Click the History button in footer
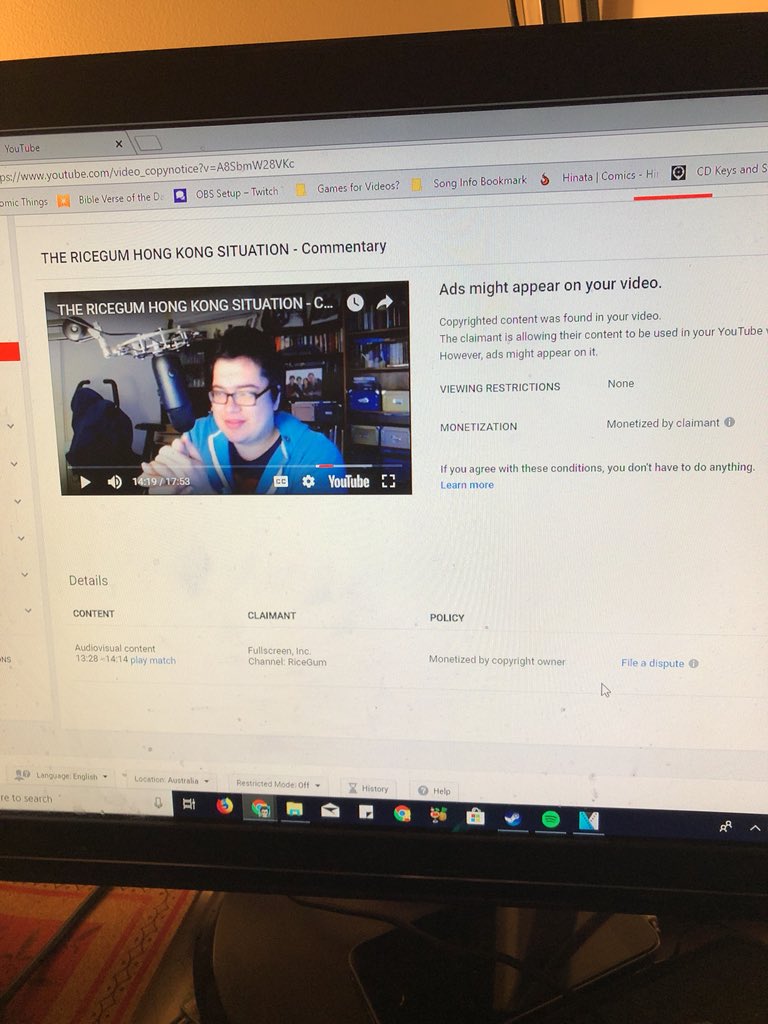 coord(368,788)
